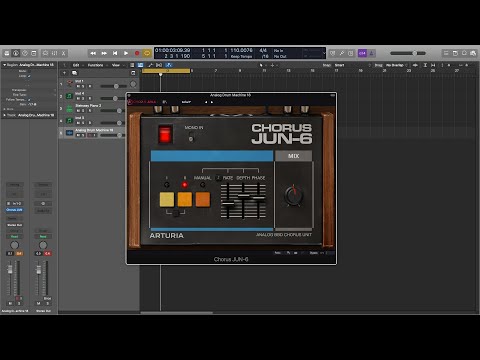Select the Inst 1 track icon
The height and width of the screenshot is (360, 480).
69,83
